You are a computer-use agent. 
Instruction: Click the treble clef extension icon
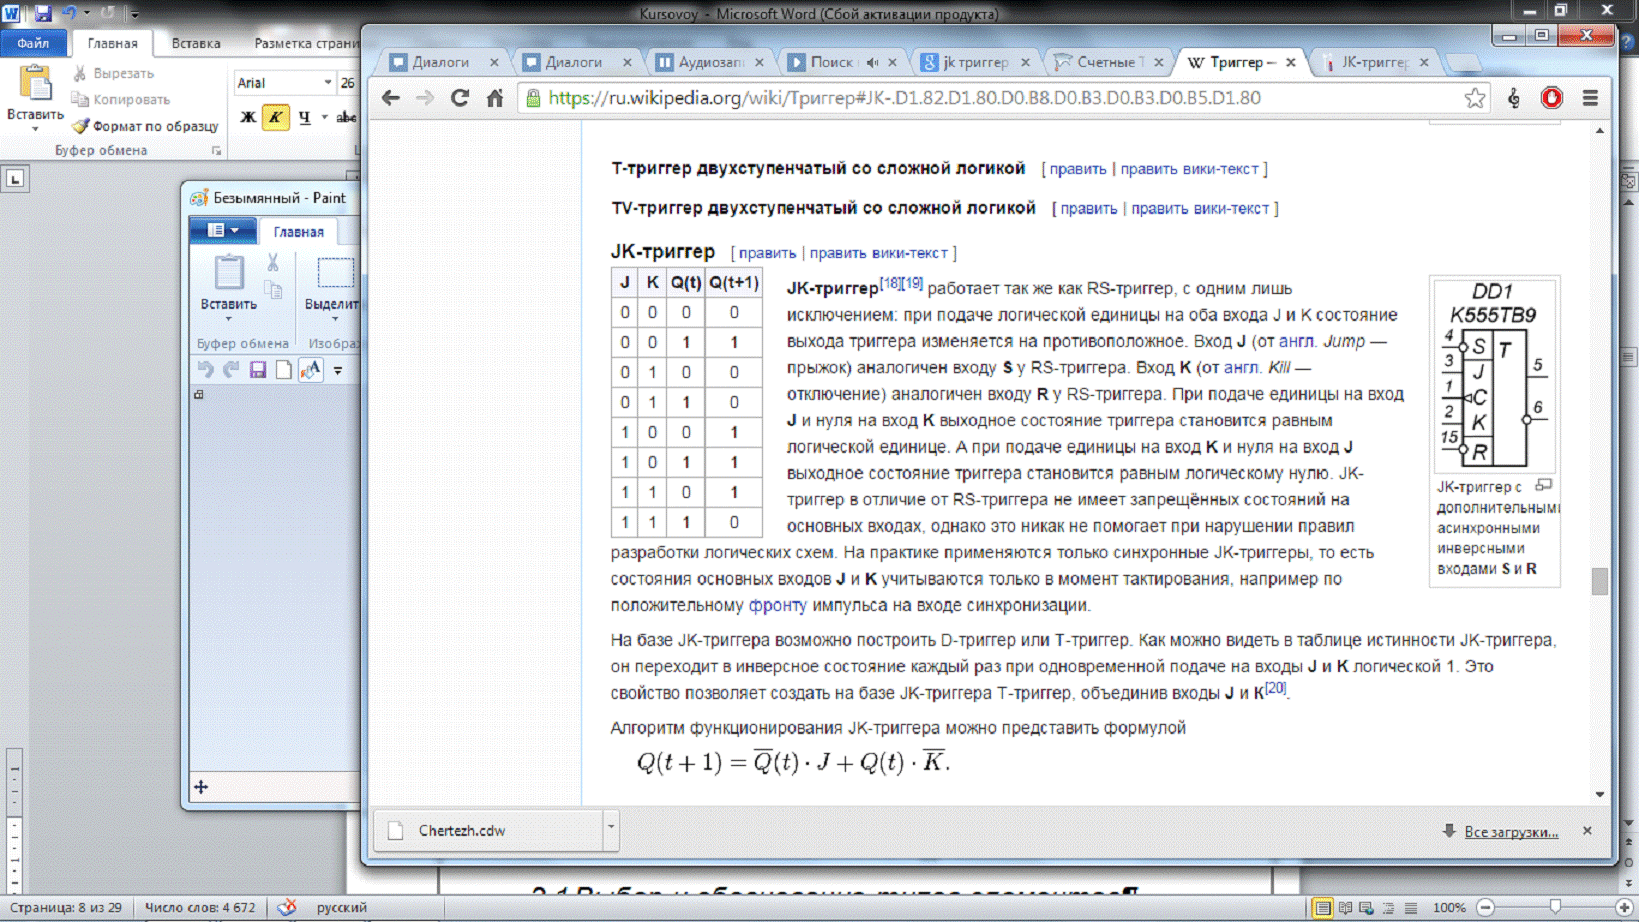1514,98
